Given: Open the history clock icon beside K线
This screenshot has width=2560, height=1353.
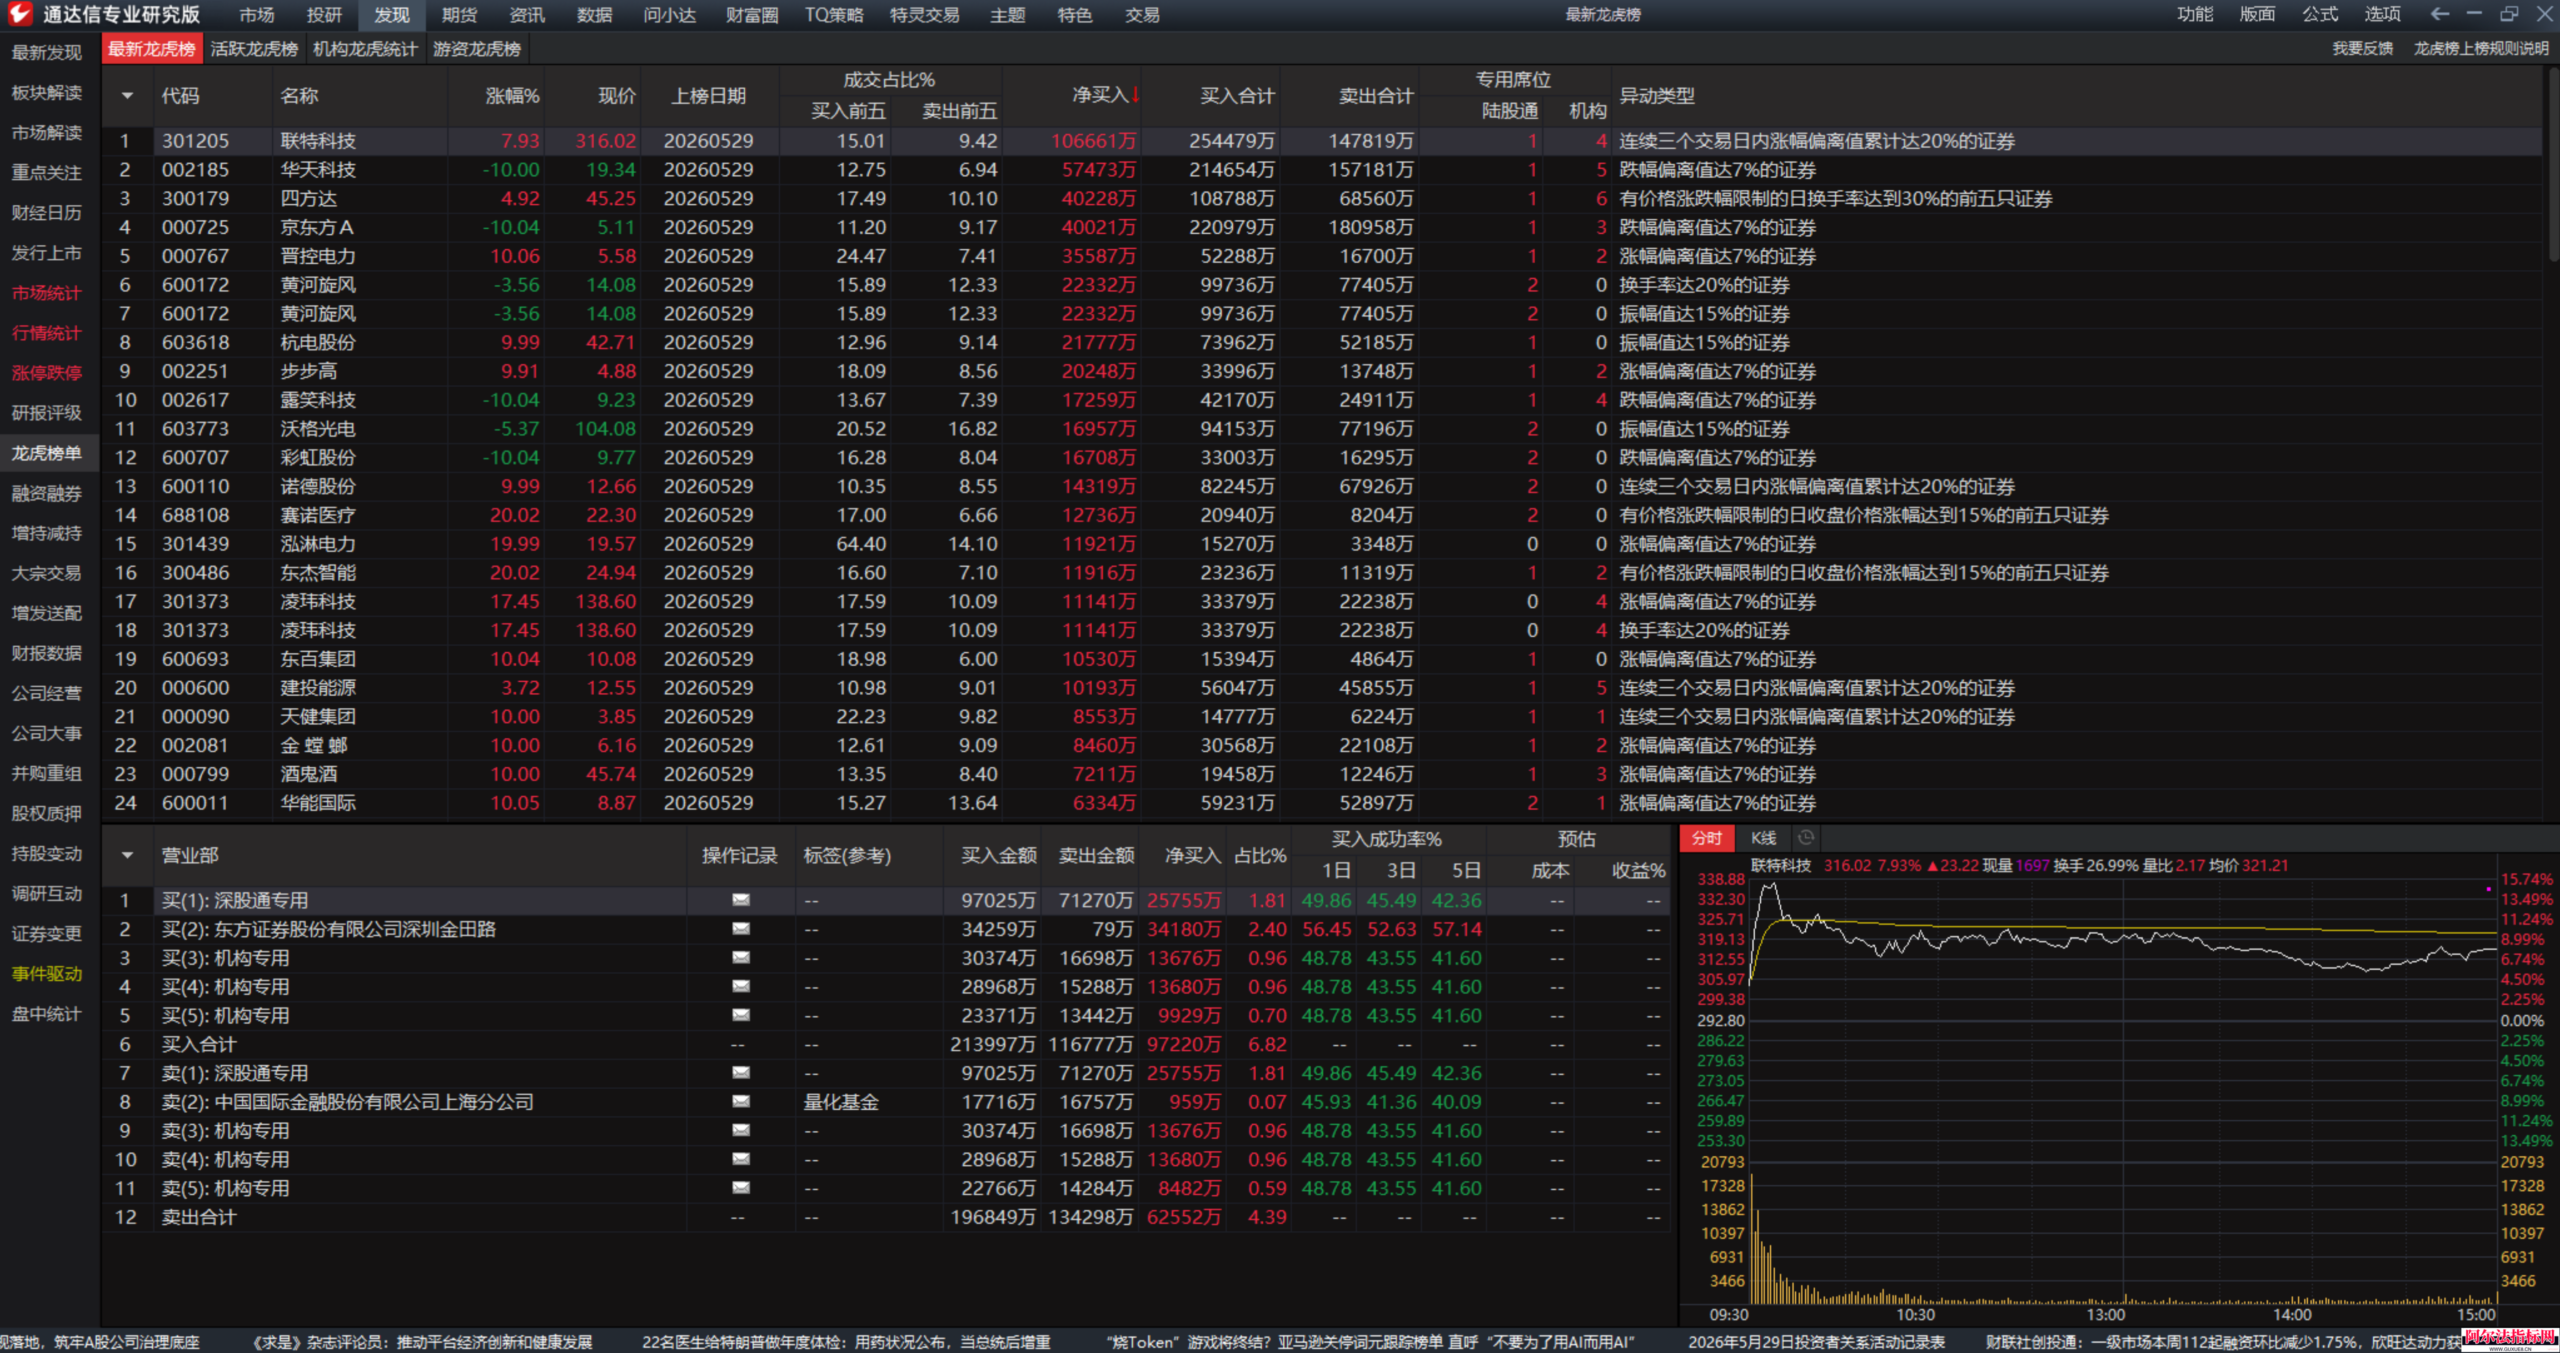Looking at the screenshot, I should 1805,838.
